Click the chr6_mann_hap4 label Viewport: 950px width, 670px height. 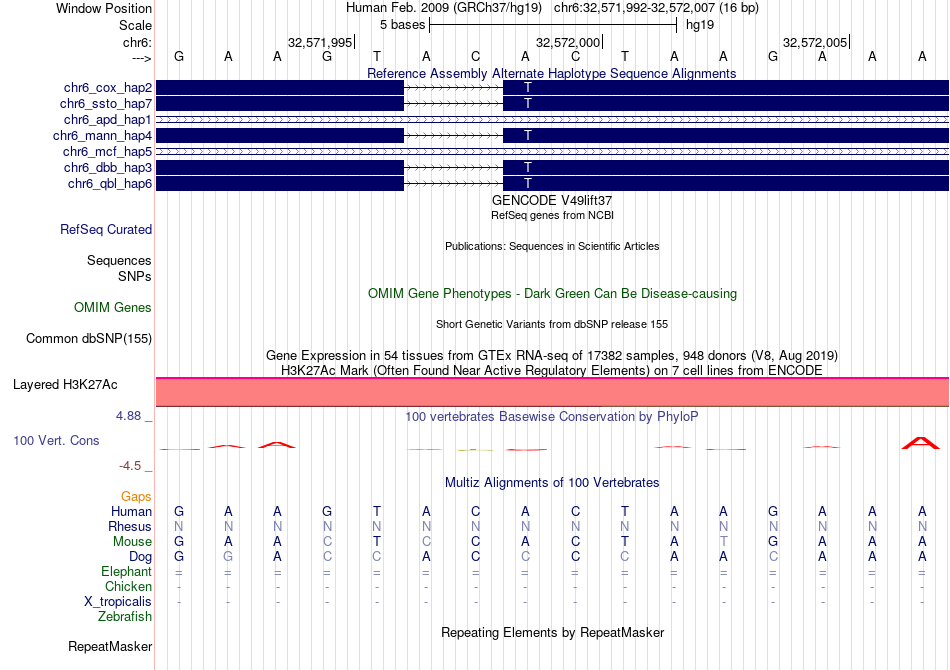pos(102,136)
